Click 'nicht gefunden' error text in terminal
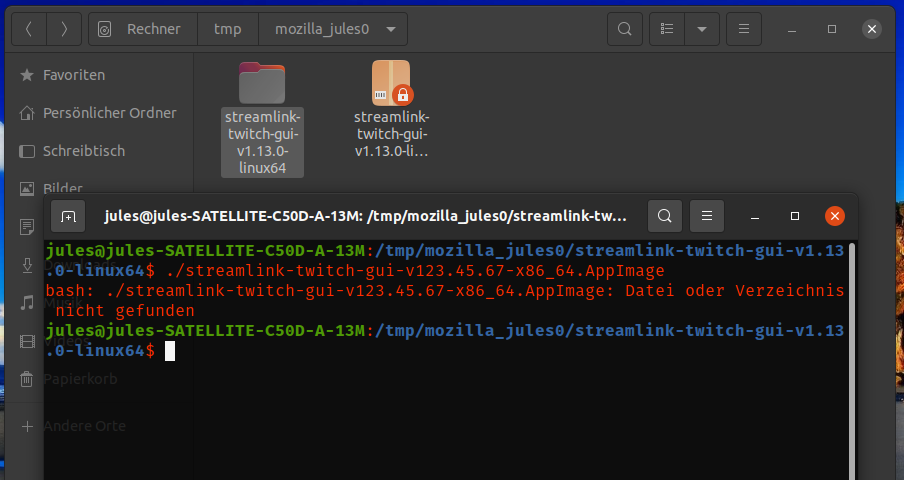The image size is (904, 480). coord(125,311)
